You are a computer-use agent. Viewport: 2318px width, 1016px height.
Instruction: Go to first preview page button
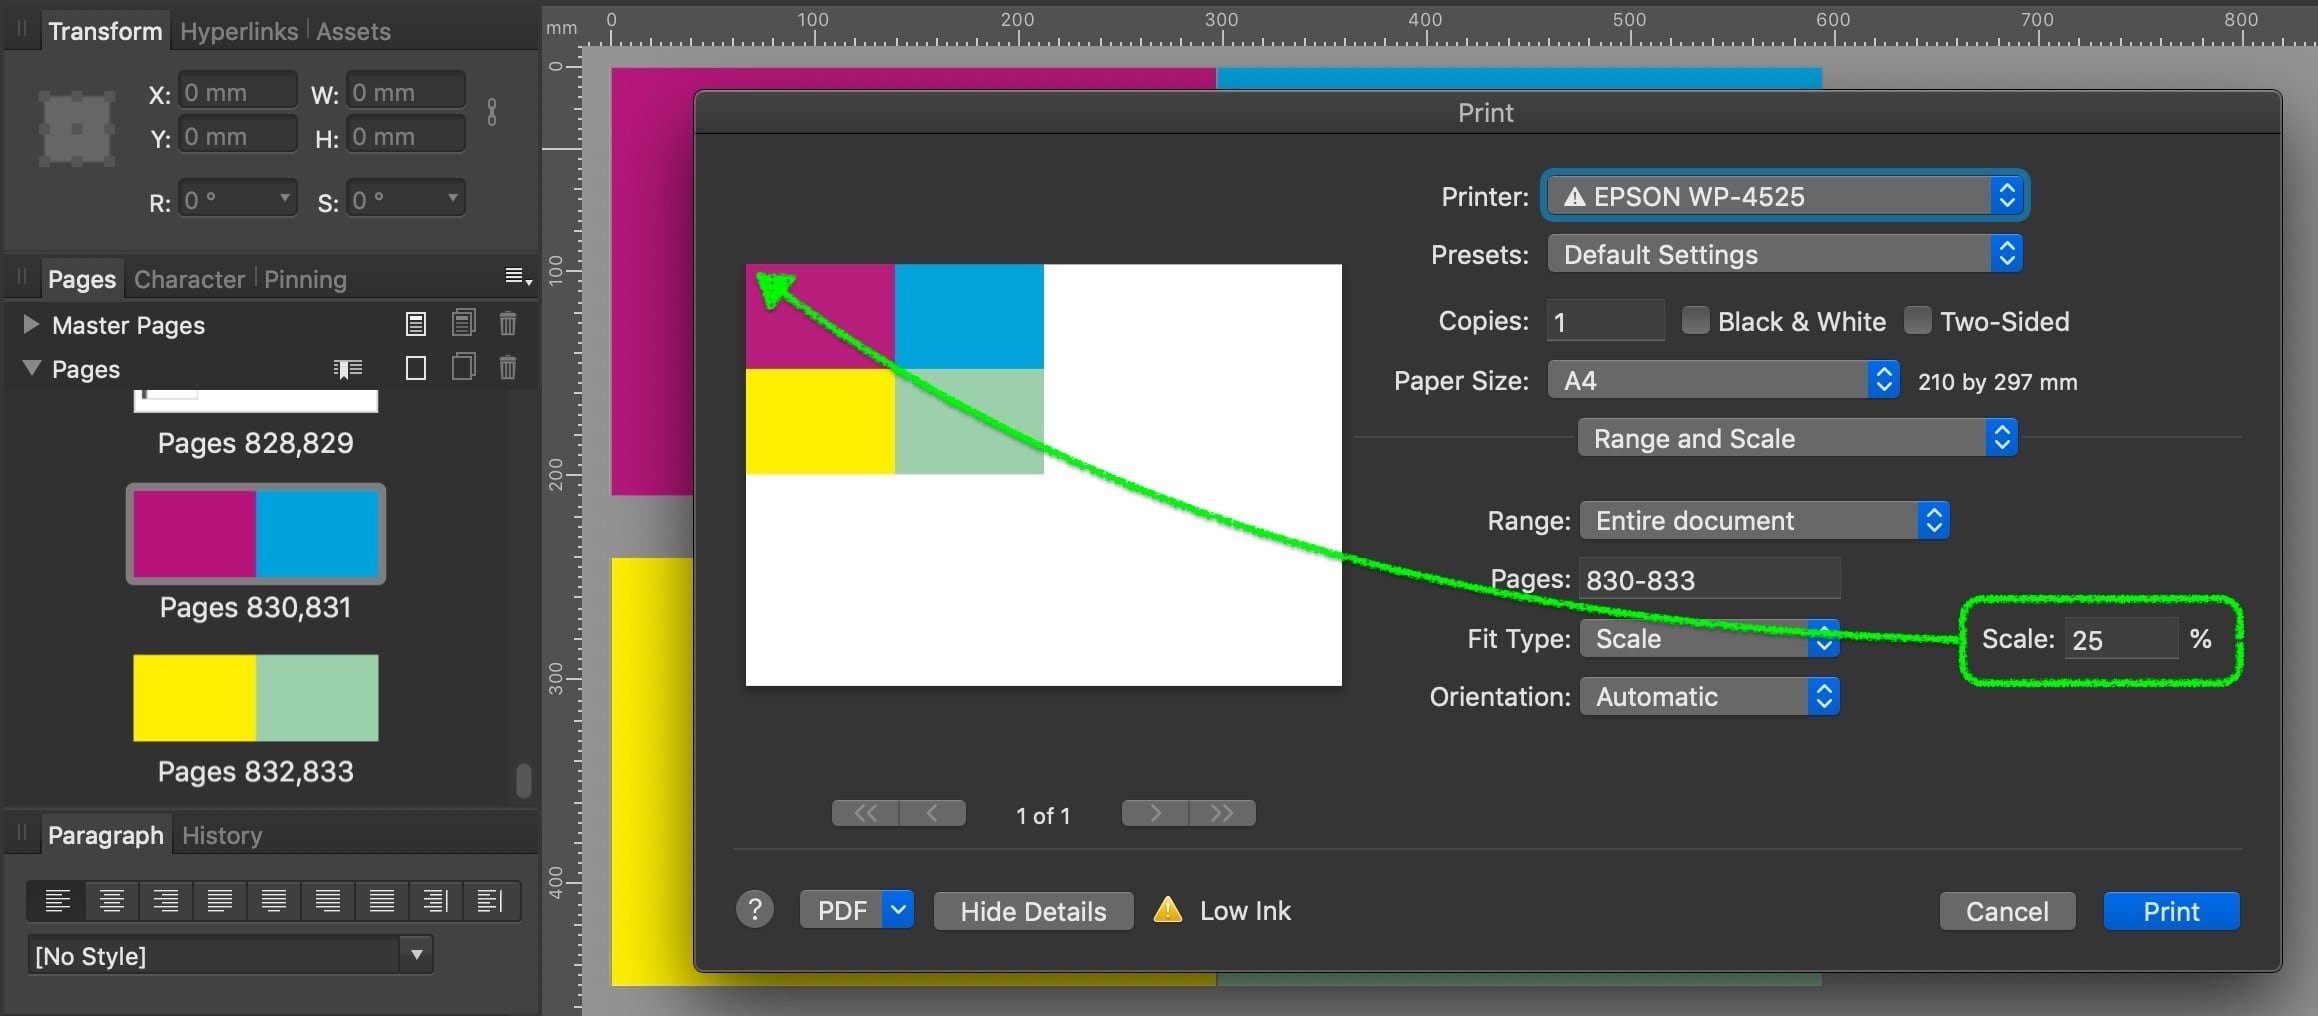(866, 813)
